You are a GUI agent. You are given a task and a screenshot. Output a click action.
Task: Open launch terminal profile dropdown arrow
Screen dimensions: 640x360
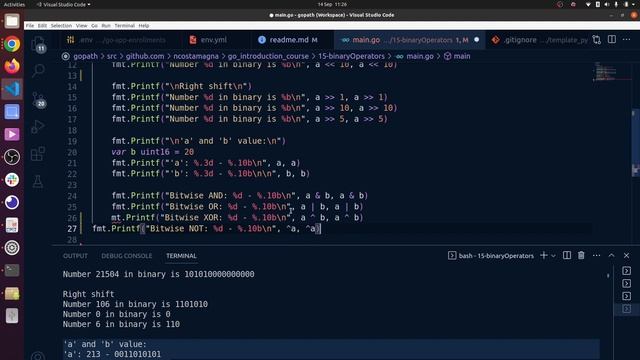553,256
